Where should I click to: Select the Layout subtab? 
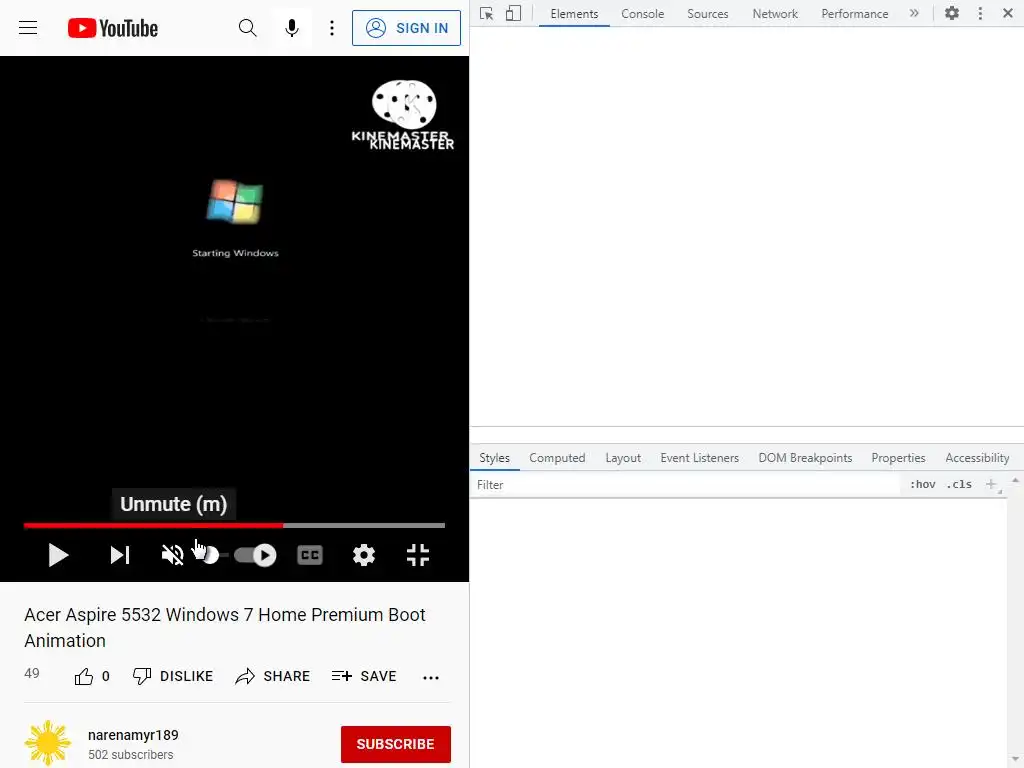click(x=623, y=458)
